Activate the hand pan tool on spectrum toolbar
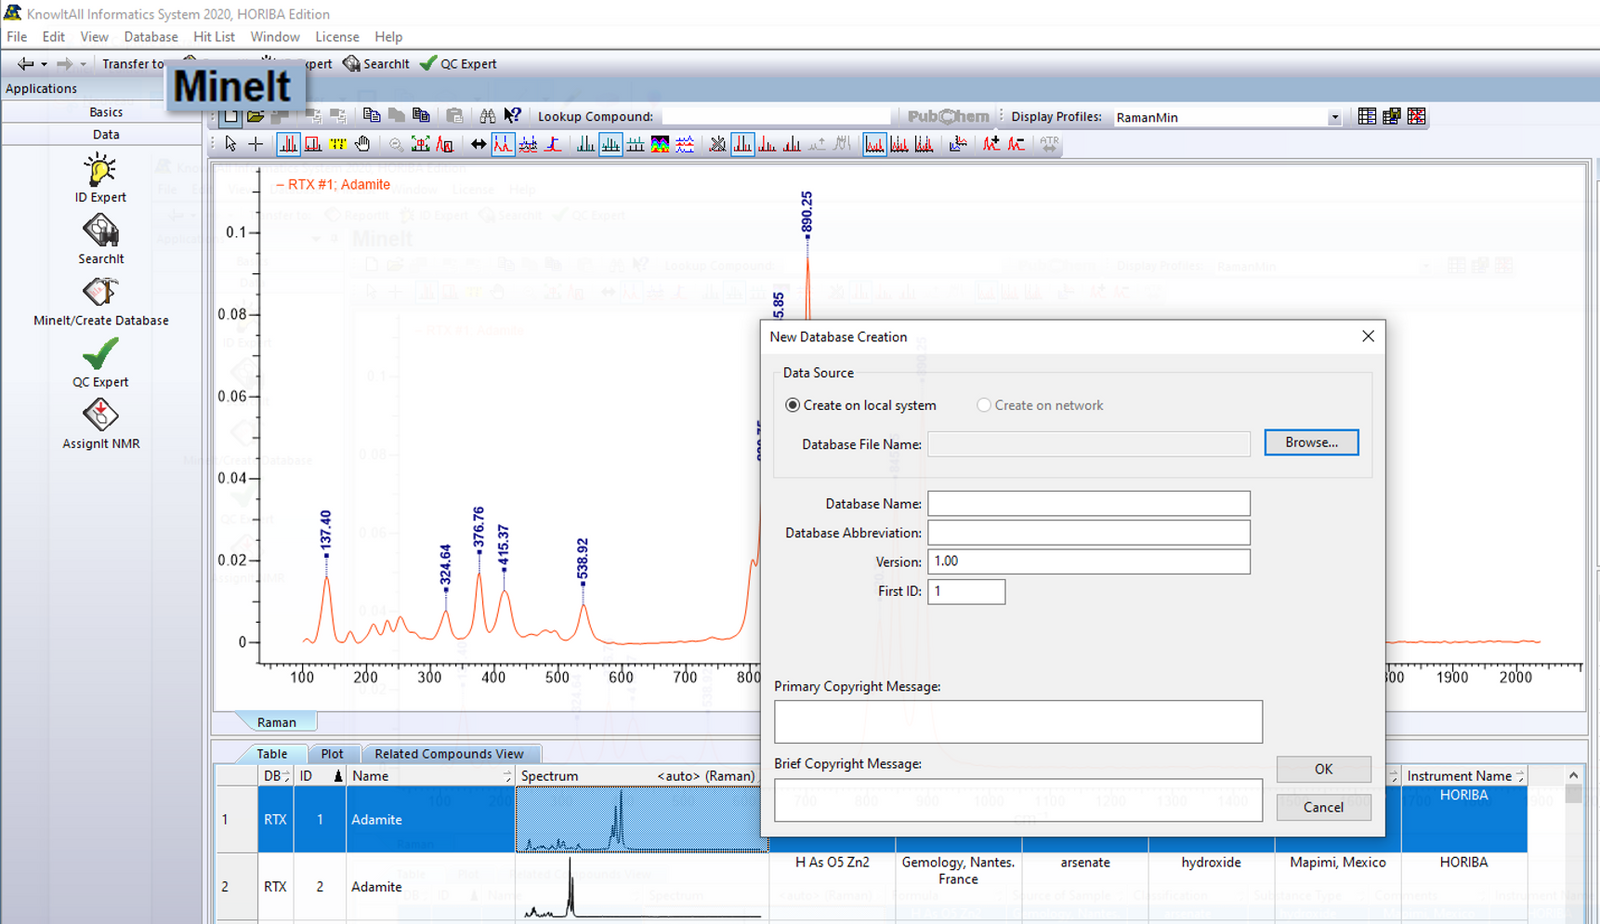The width and height of the screenshot is (1600, 924). [362, 144]
